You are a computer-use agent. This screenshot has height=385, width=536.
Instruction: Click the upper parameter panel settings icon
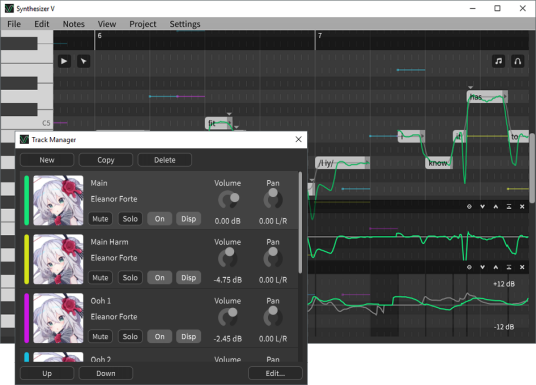point(469,207)
